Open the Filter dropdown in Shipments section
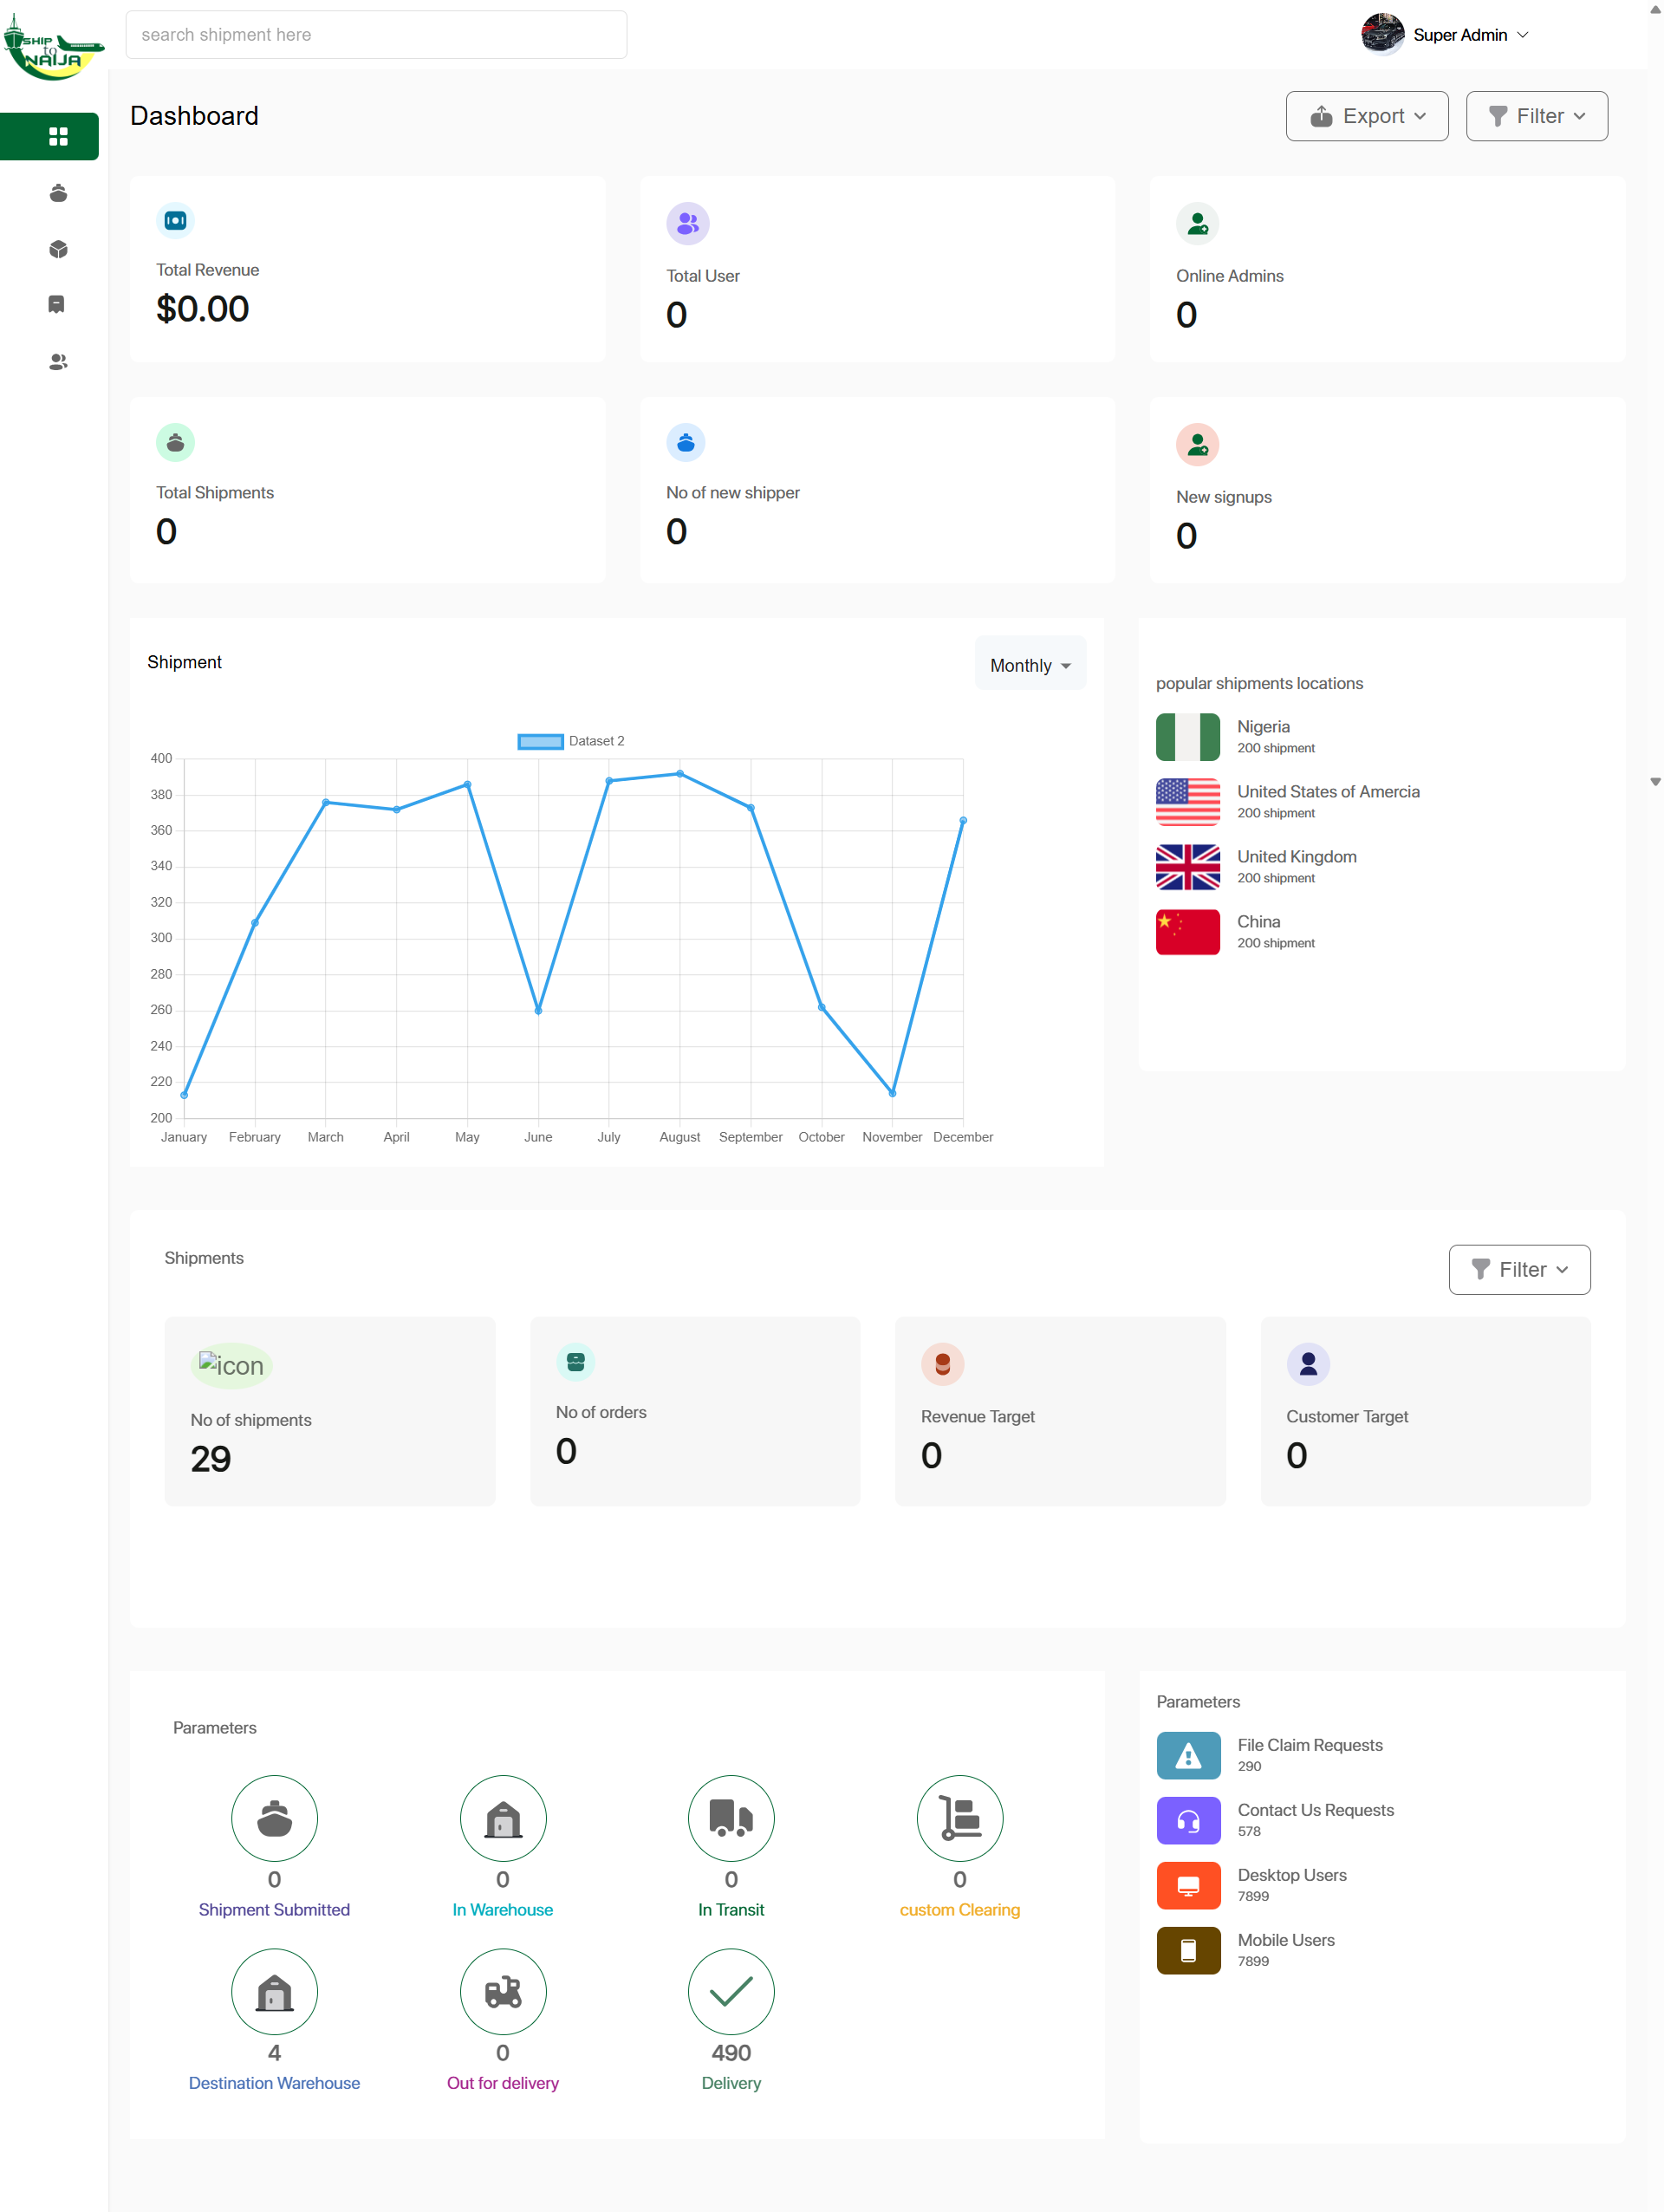1664x2212 pixels. (x=1518, y=1269)
